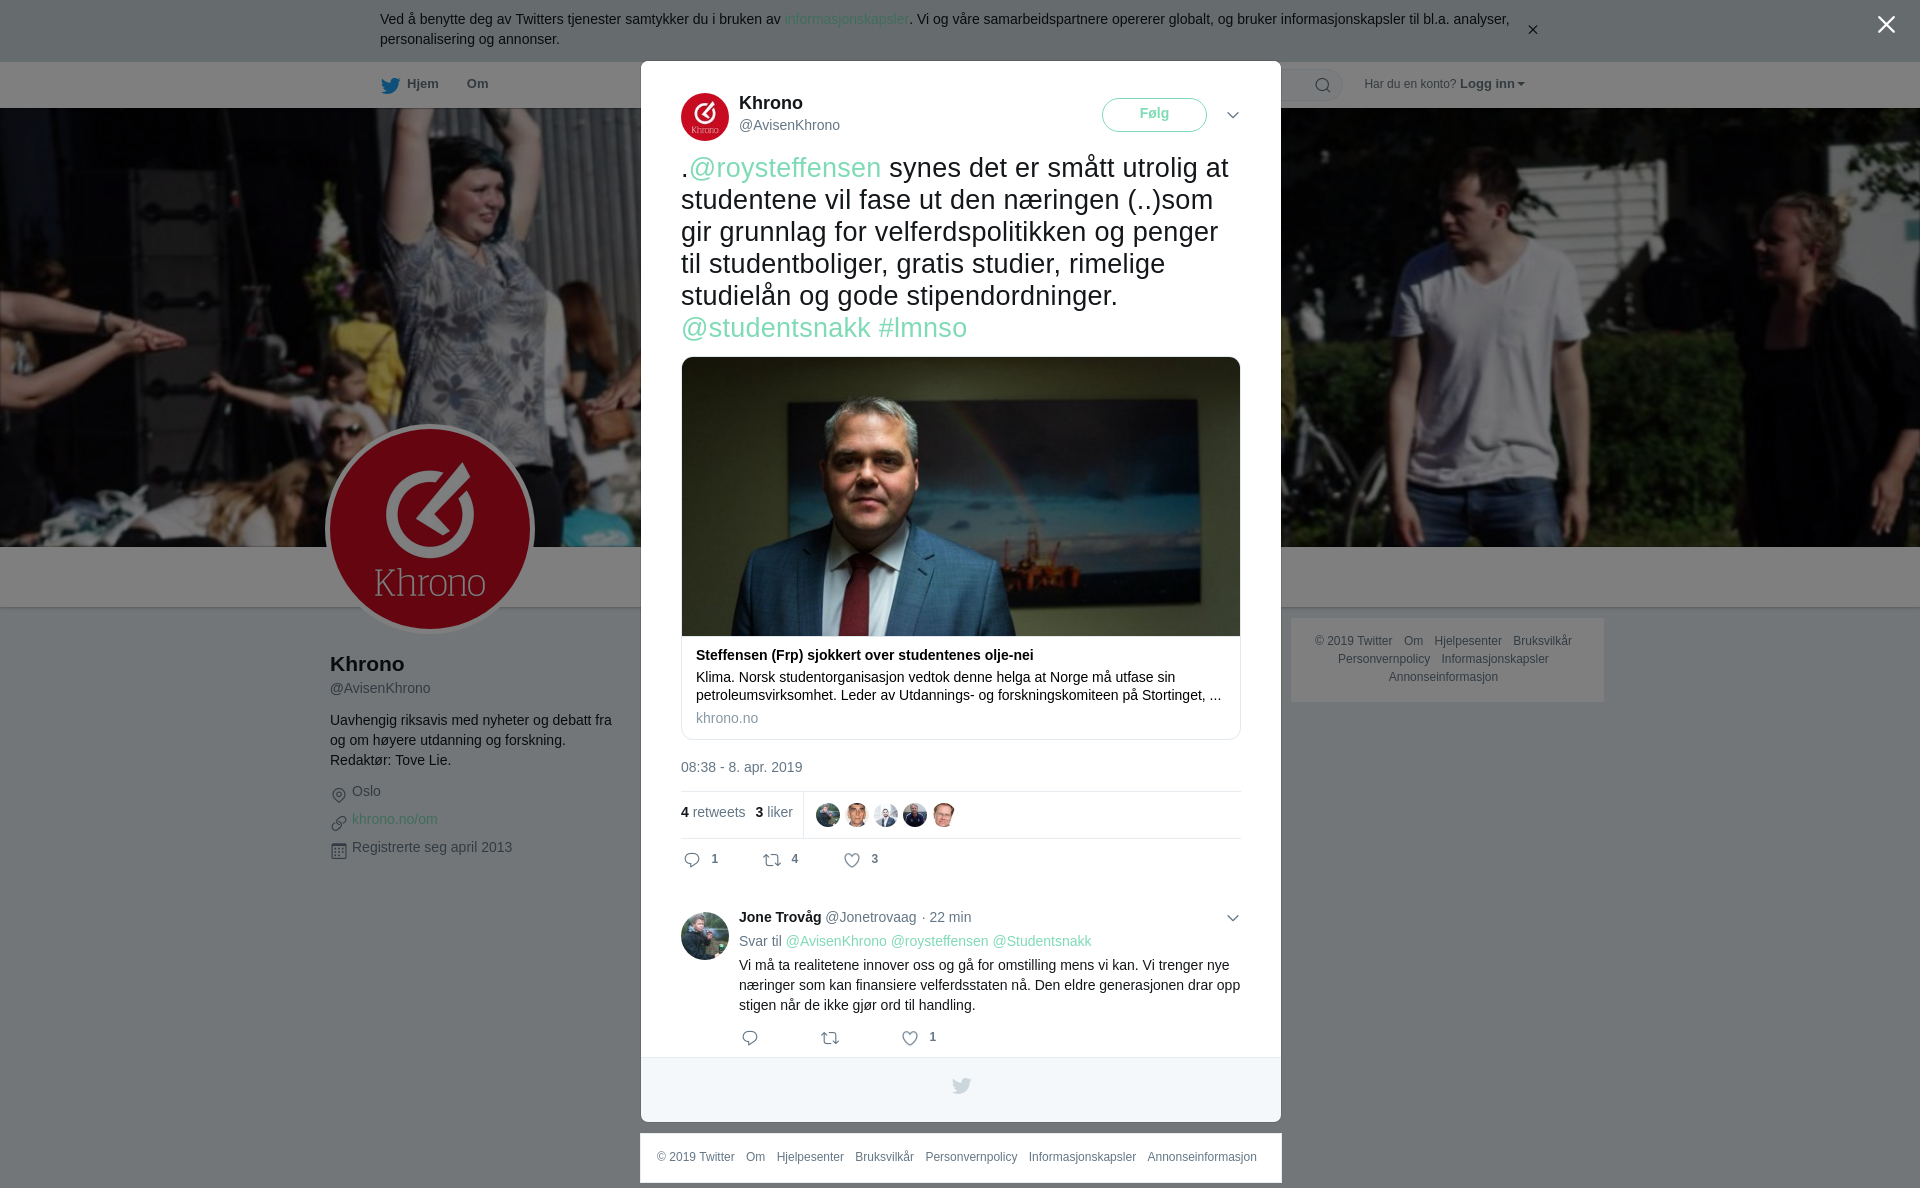Click the search magnifier icon
The image size is (1920, 1188).
click(x=1323, y=85)
